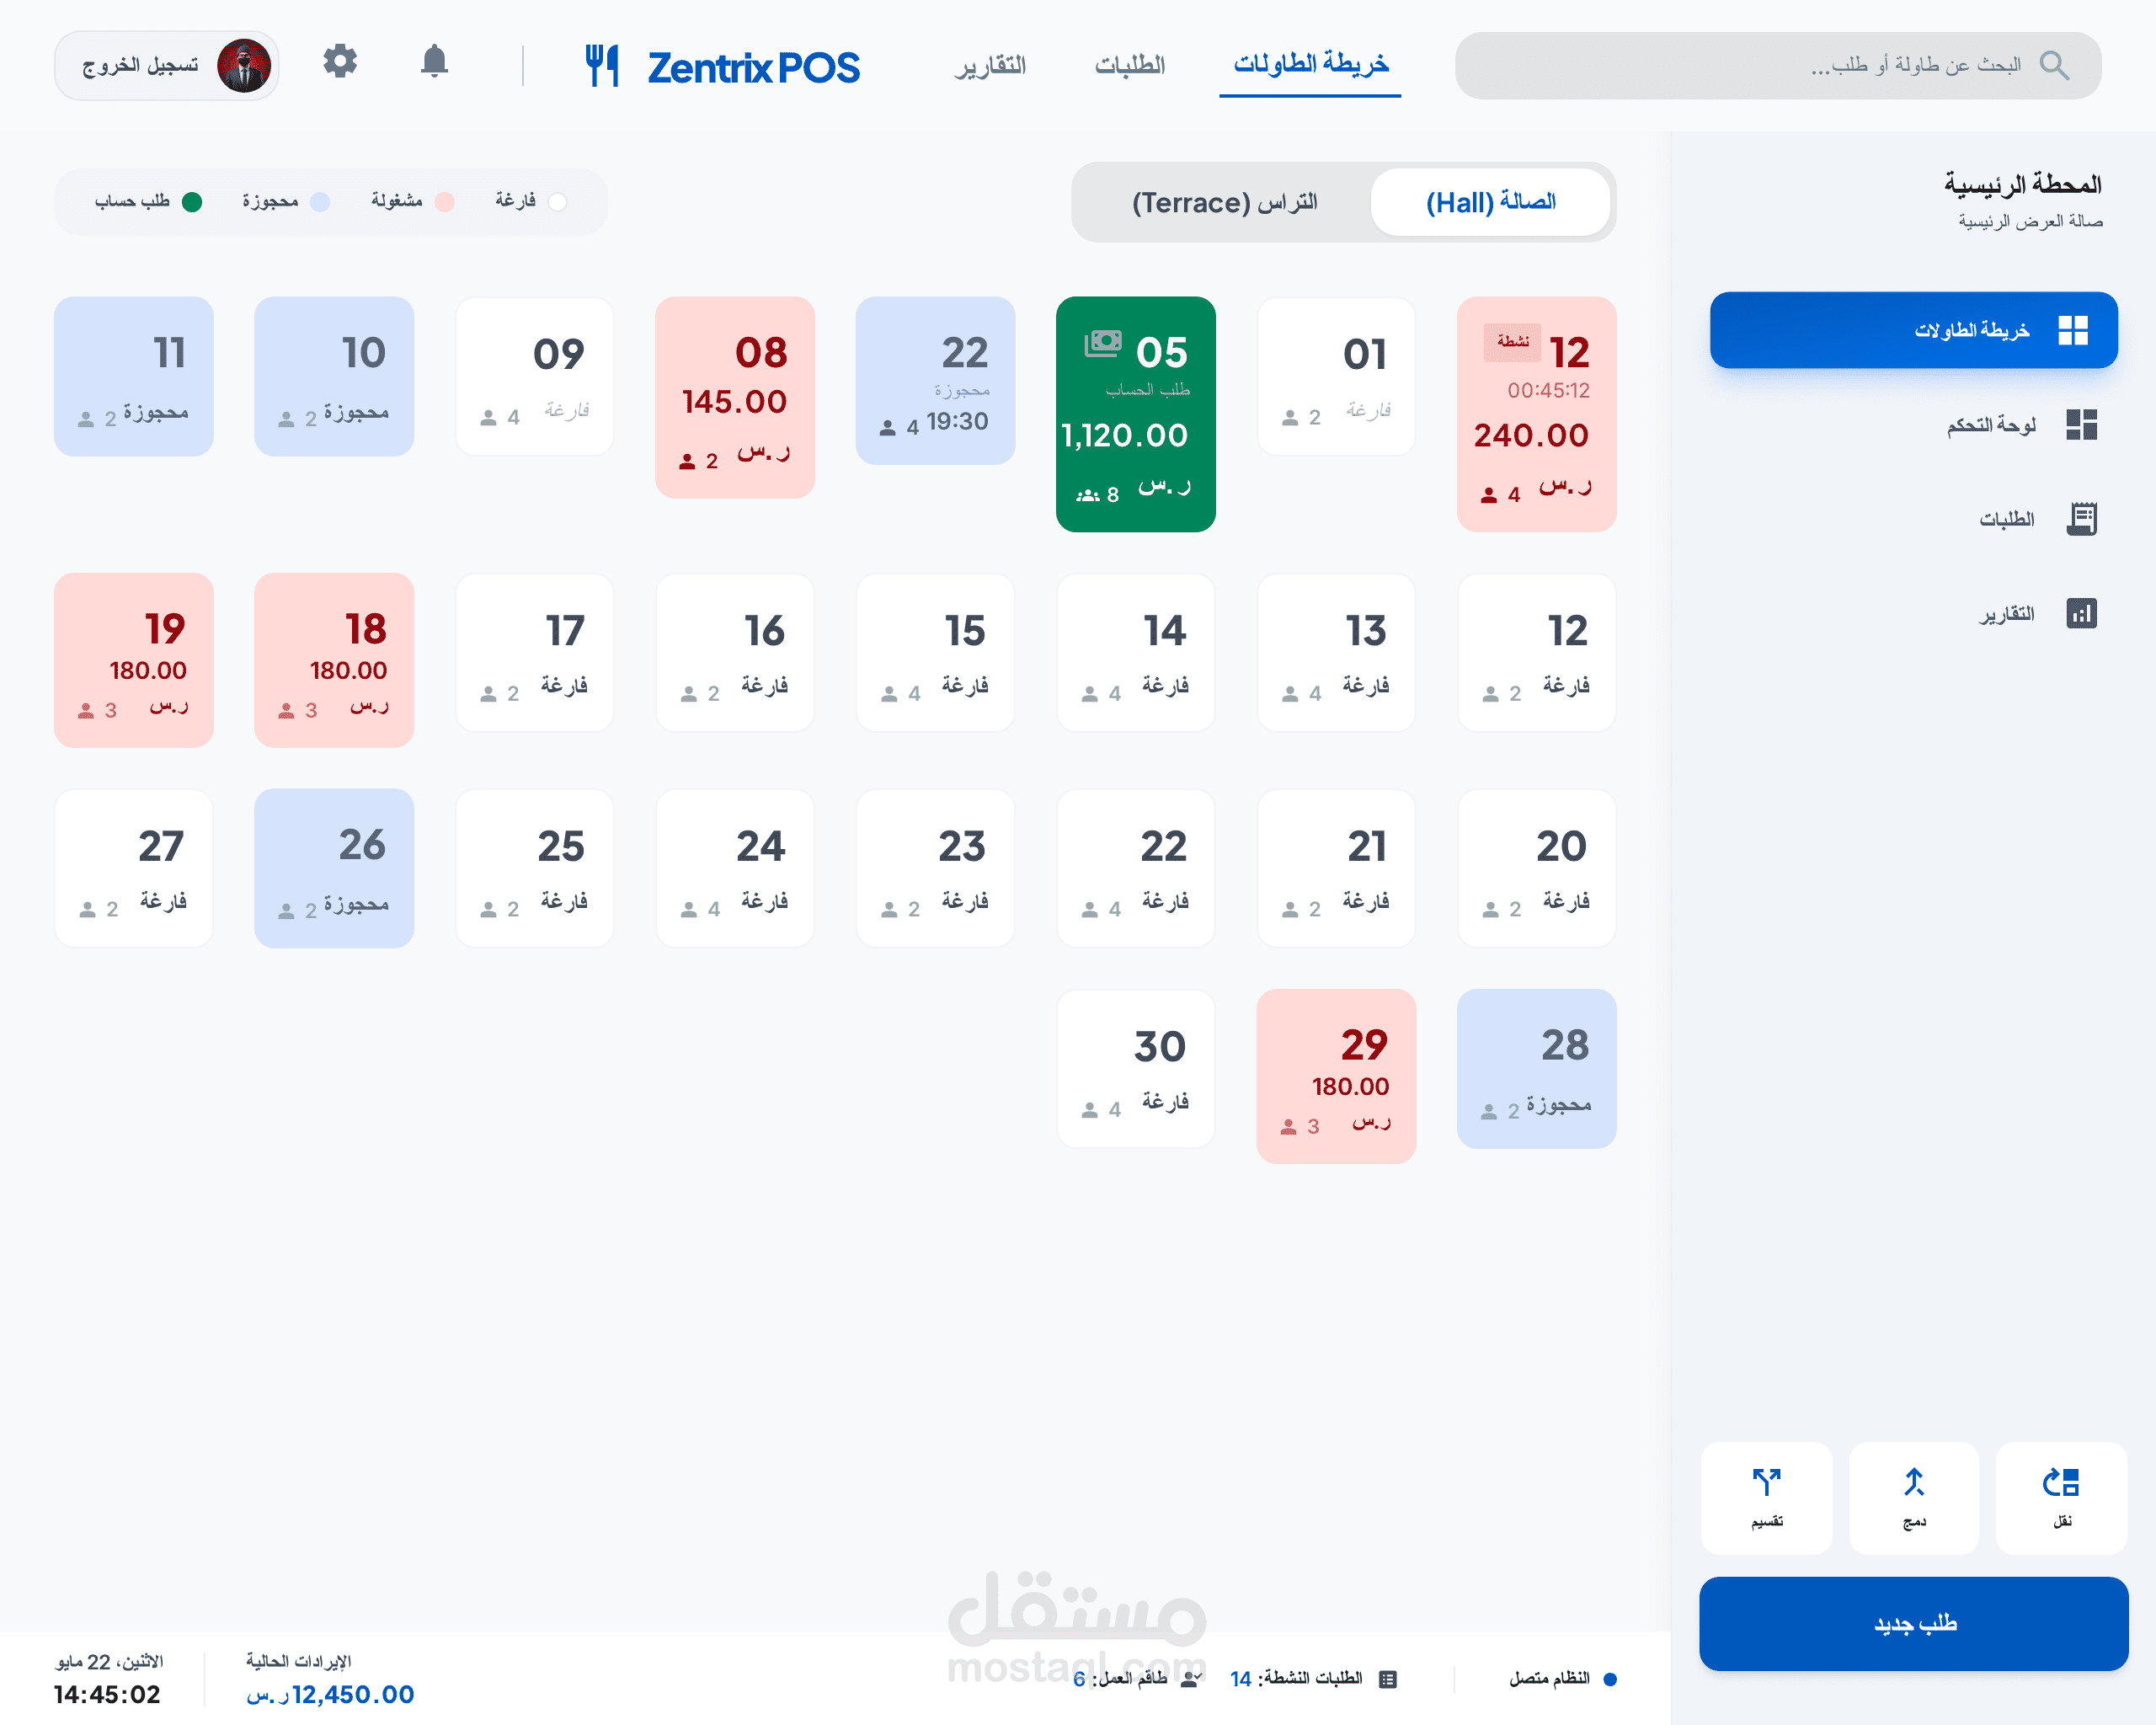Click the staff icon beside طاقم العمل
Screen dimensions: 2156x1725
[x=1191, y=1679]
